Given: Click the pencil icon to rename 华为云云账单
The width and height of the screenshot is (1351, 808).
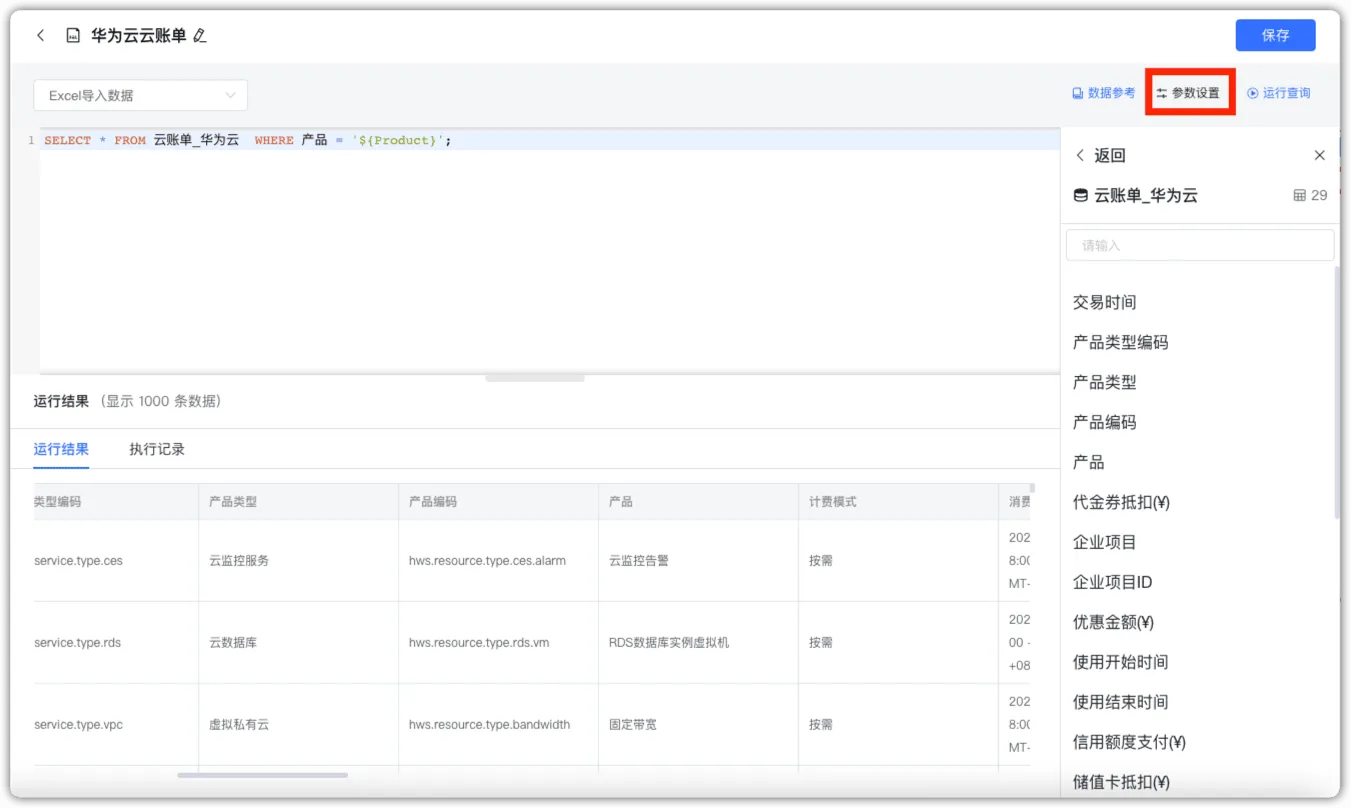Looking at the screenshot, I should tap(200, 36).
